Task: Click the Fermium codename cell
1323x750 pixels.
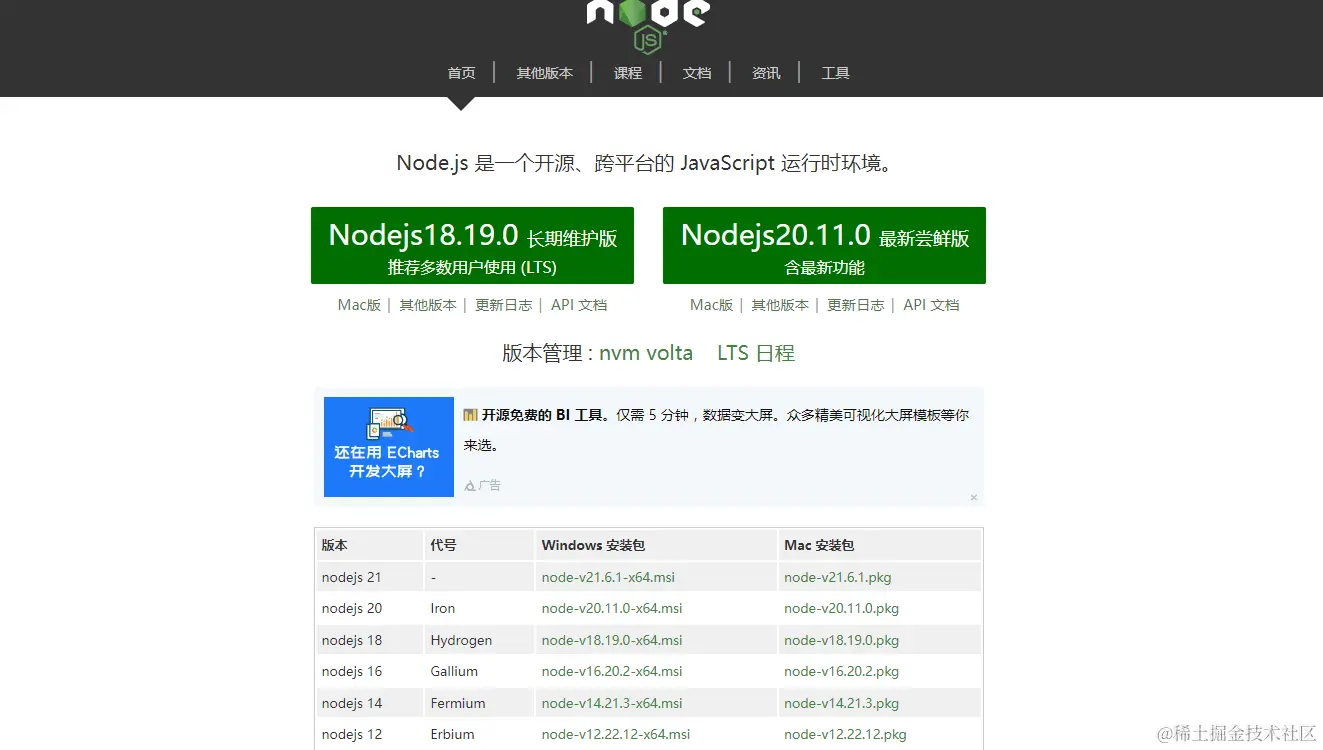Action: pos(481,703)
